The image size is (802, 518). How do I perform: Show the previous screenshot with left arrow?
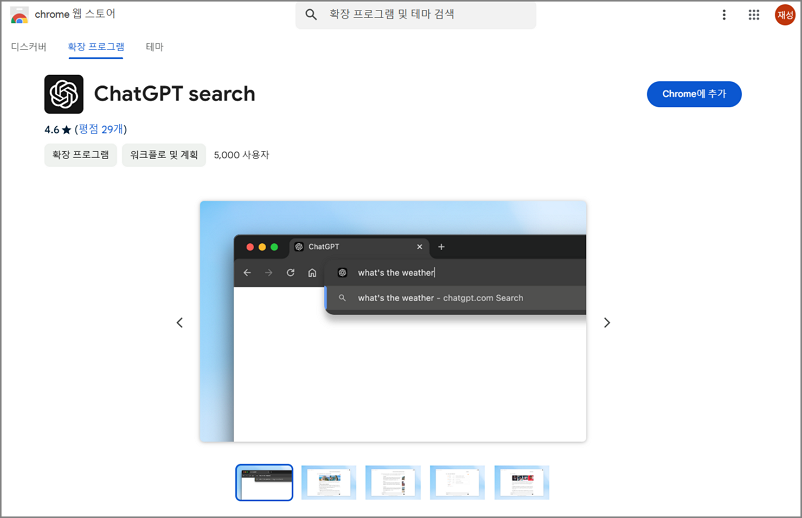[x=180, y=323]
